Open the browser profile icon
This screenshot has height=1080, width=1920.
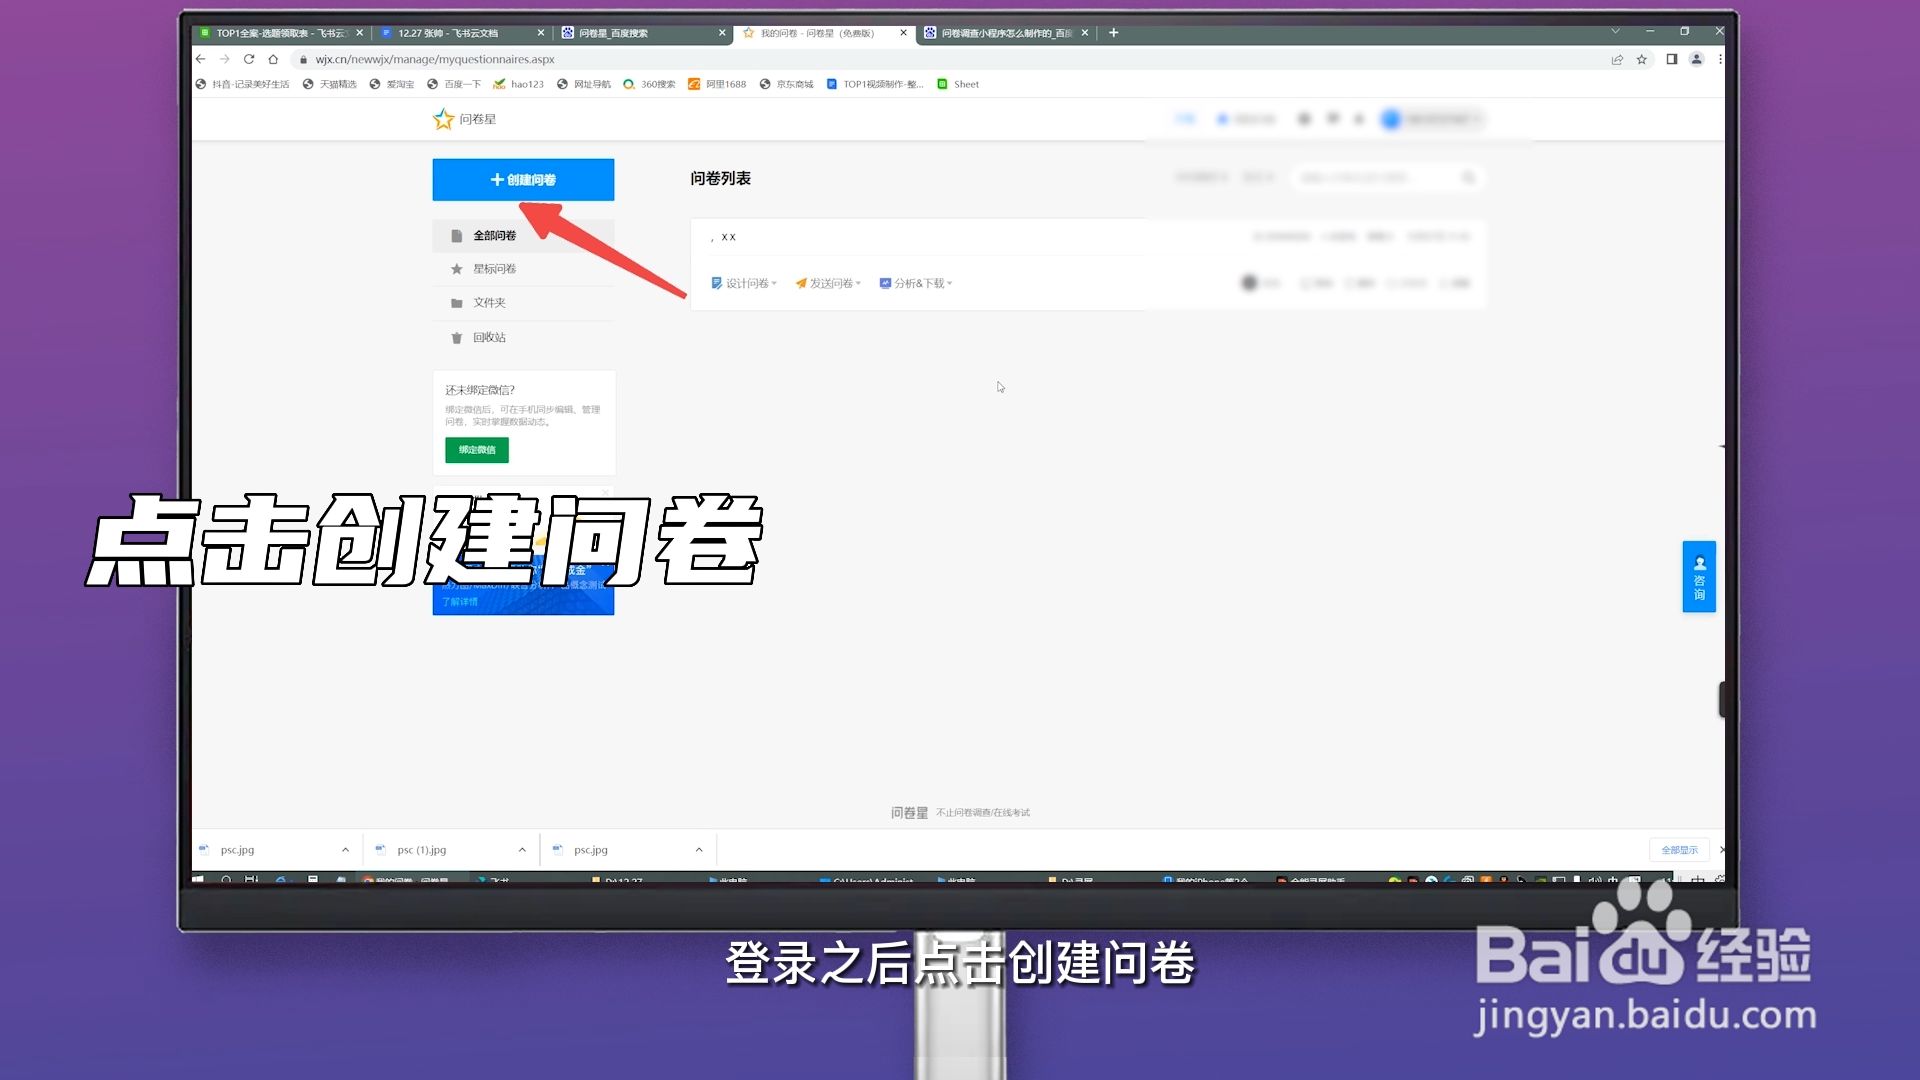pos(1696,59)
